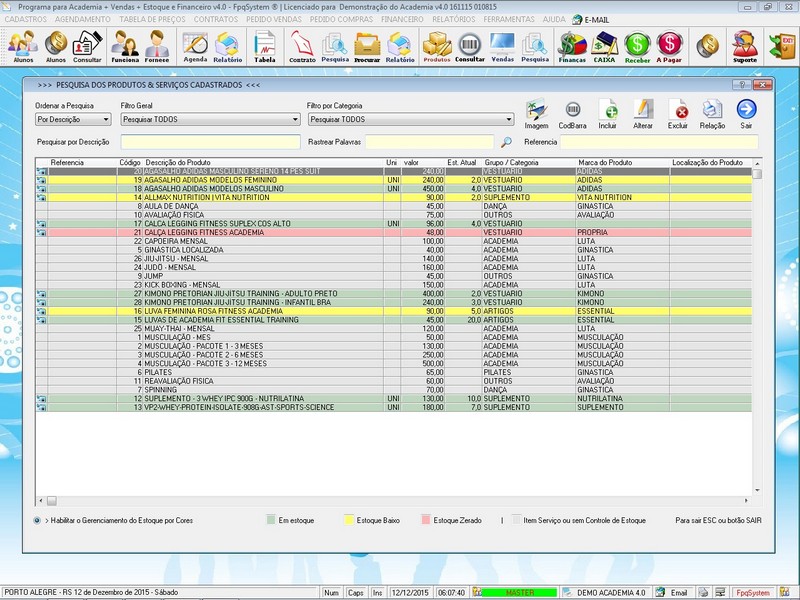Viewport: 800px width, 600px height.
Task: Open the CodBarra barcode tool
Action: pyautogui.click(x=572, y=111)
